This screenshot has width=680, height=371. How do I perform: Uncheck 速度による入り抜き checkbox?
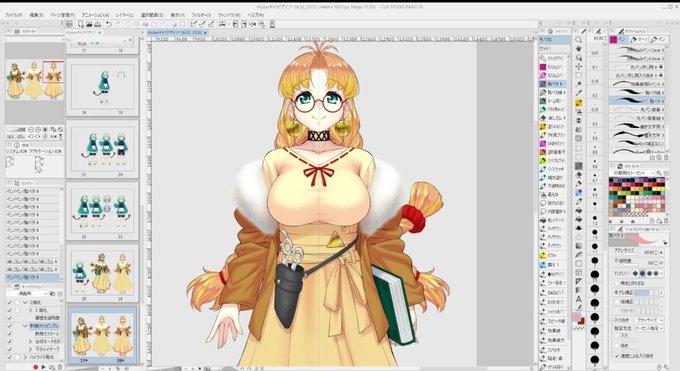point(617,356)
